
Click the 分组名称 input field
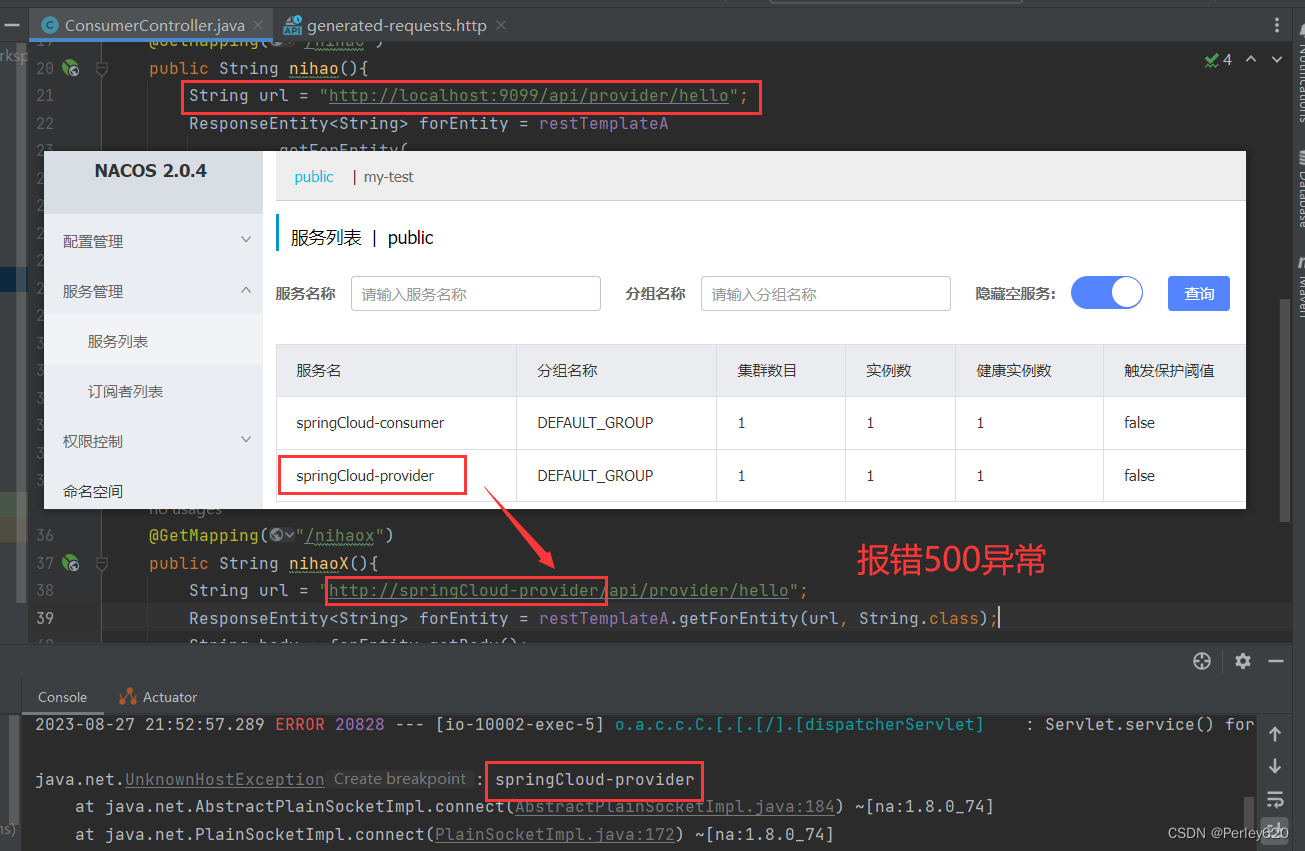pos(826,294)
